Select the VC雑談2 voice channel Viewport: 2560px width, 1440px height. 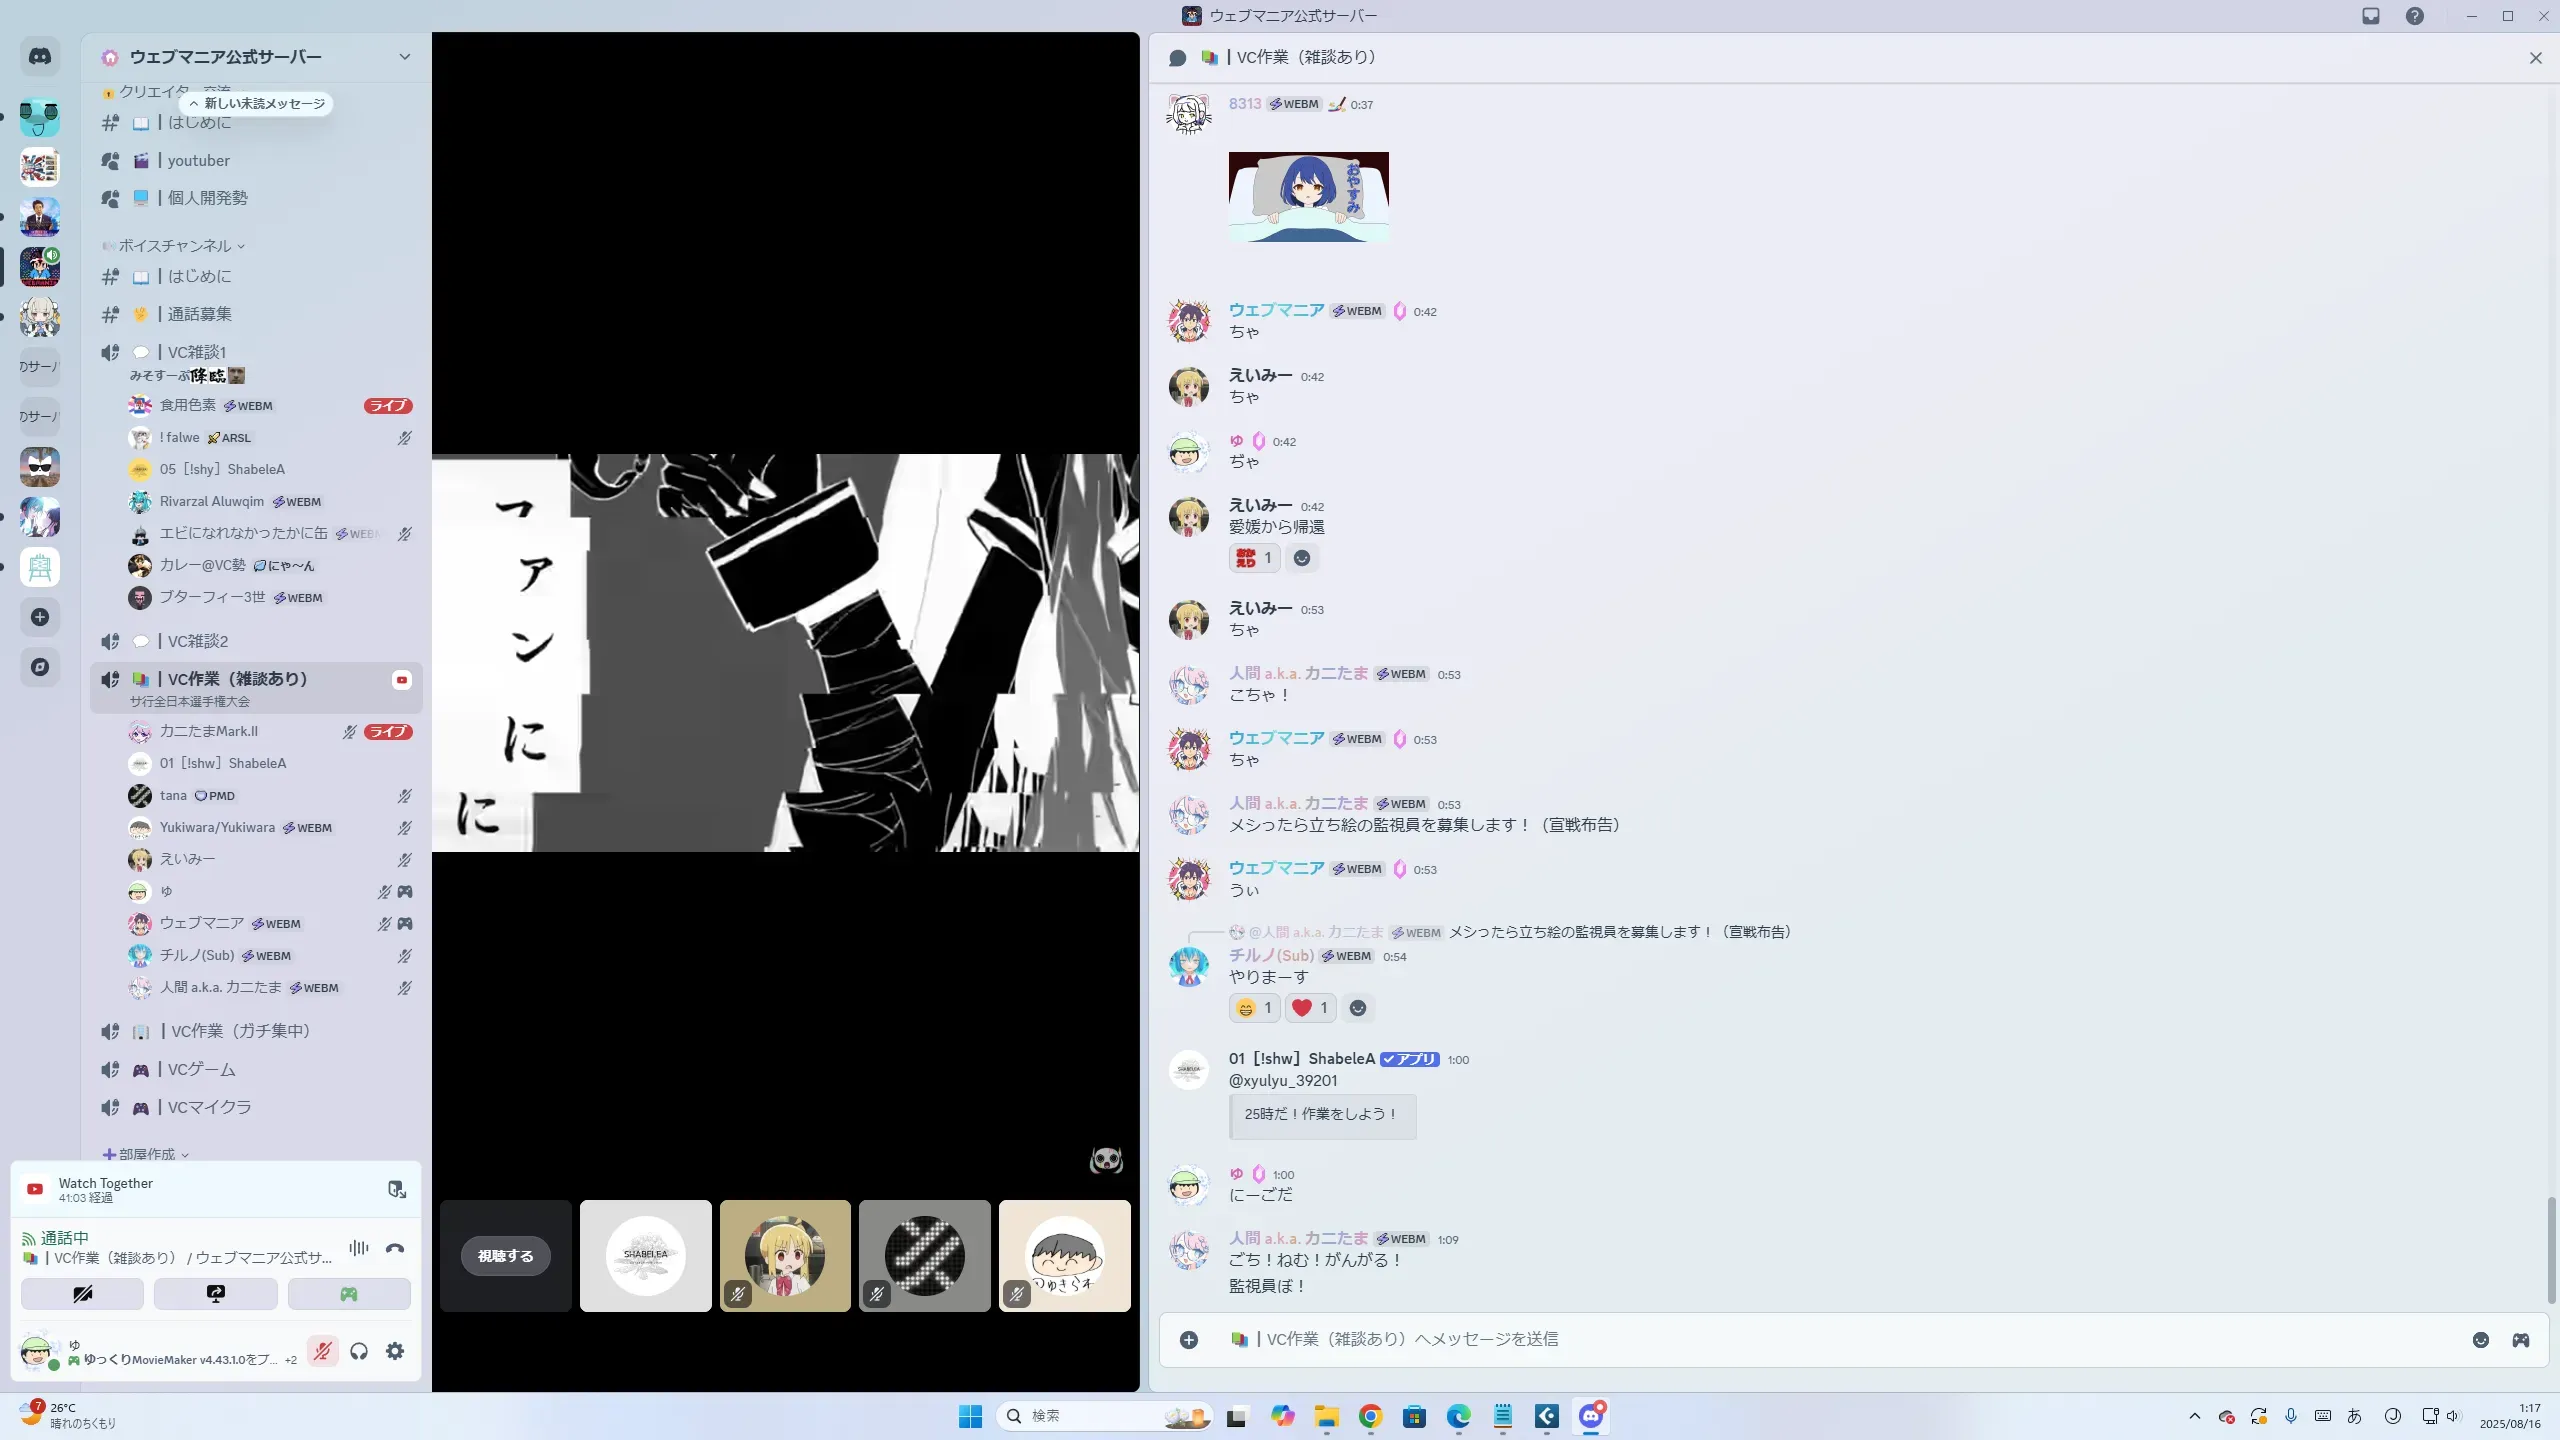[198, 641]
